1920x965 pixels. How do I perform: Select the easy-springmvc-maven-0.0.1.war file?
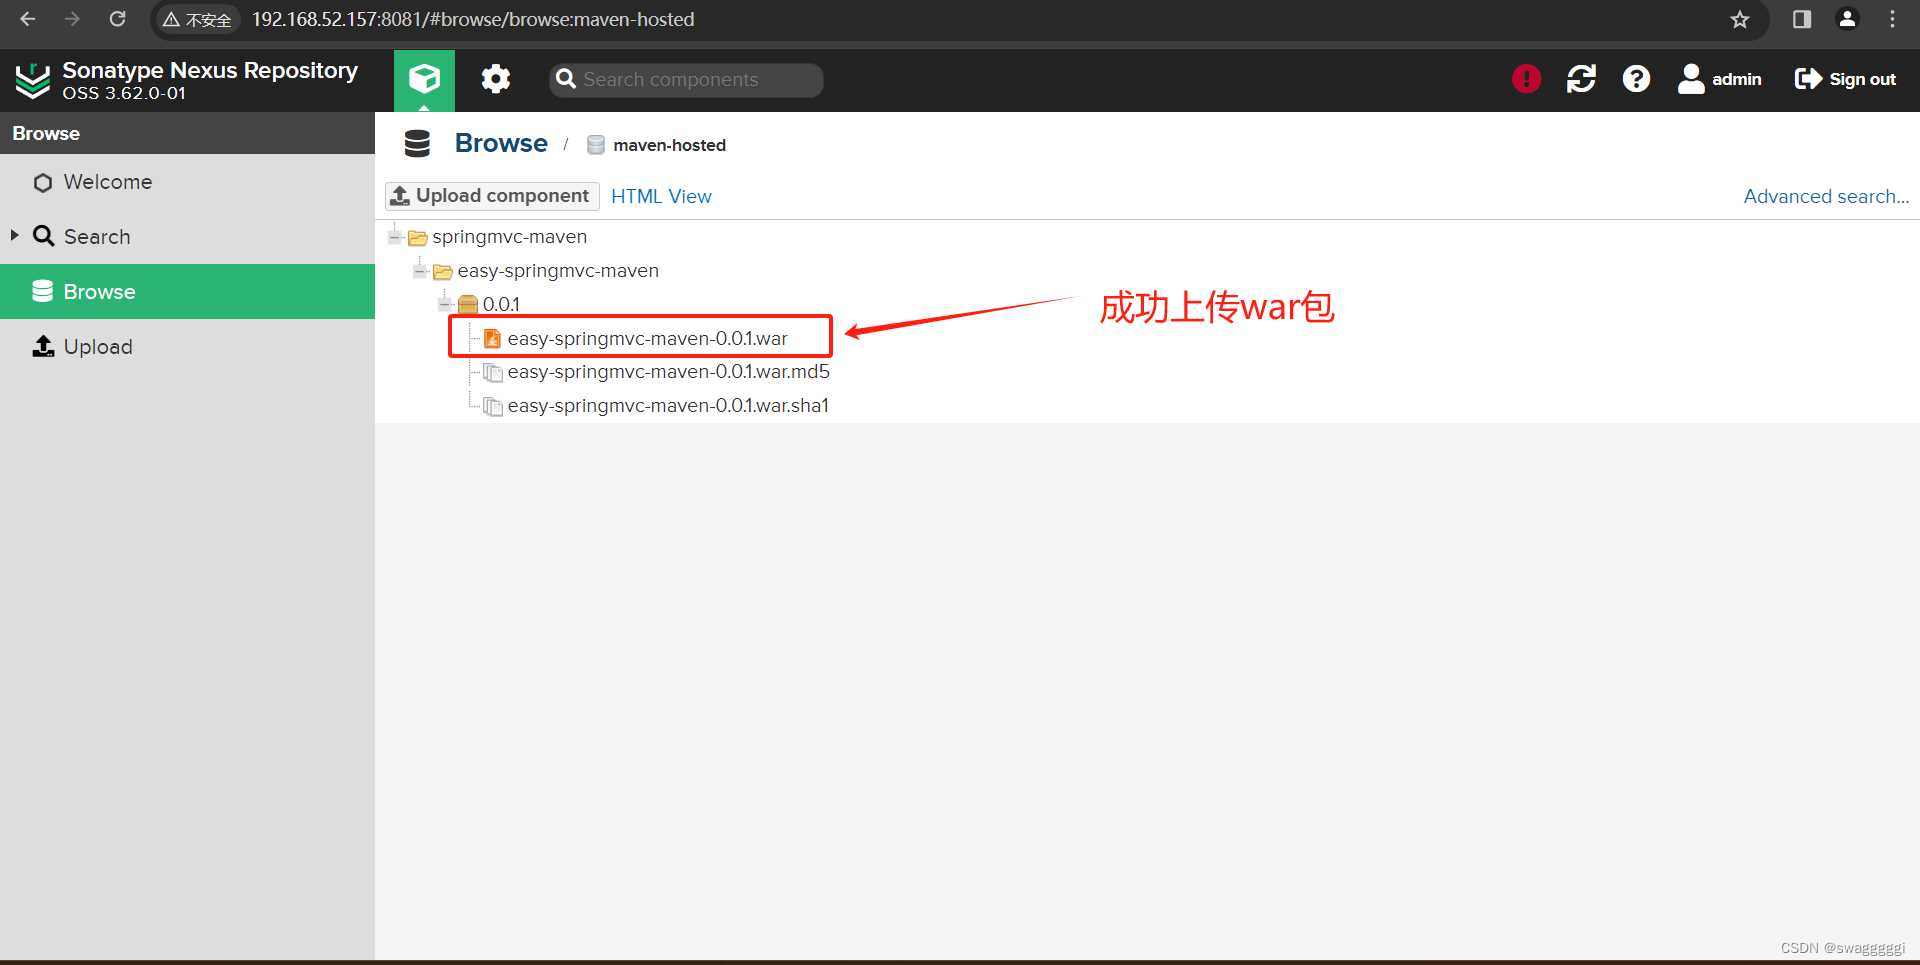[x=646, y=338]
